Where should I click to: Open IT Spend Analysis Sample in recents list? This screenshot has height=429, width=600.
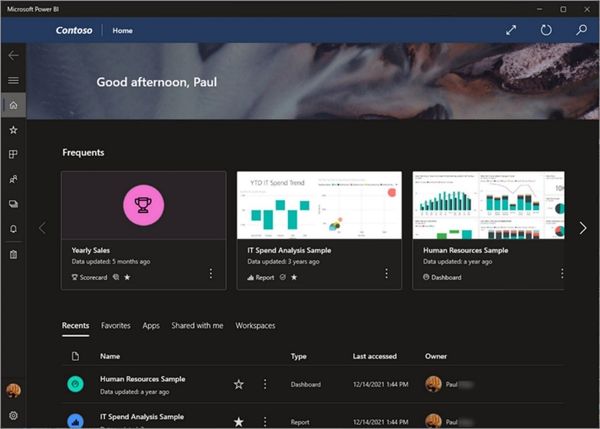[142, 417]
